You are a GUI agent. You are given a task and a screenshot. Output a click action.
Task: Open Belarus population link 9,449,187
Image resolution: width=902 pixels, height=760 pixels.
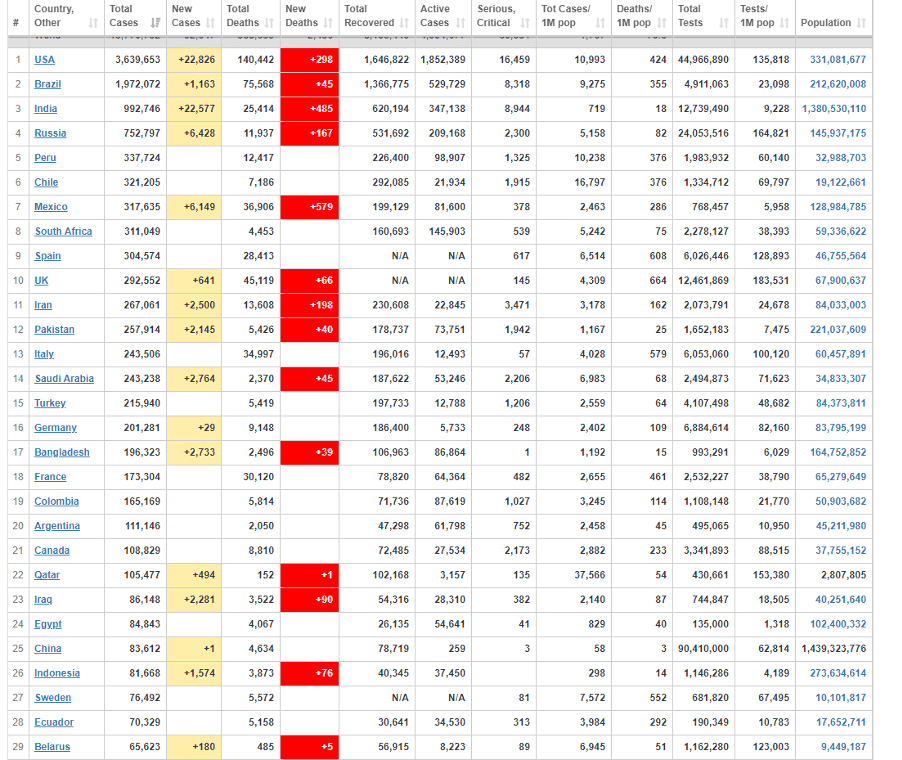(843, 747)
